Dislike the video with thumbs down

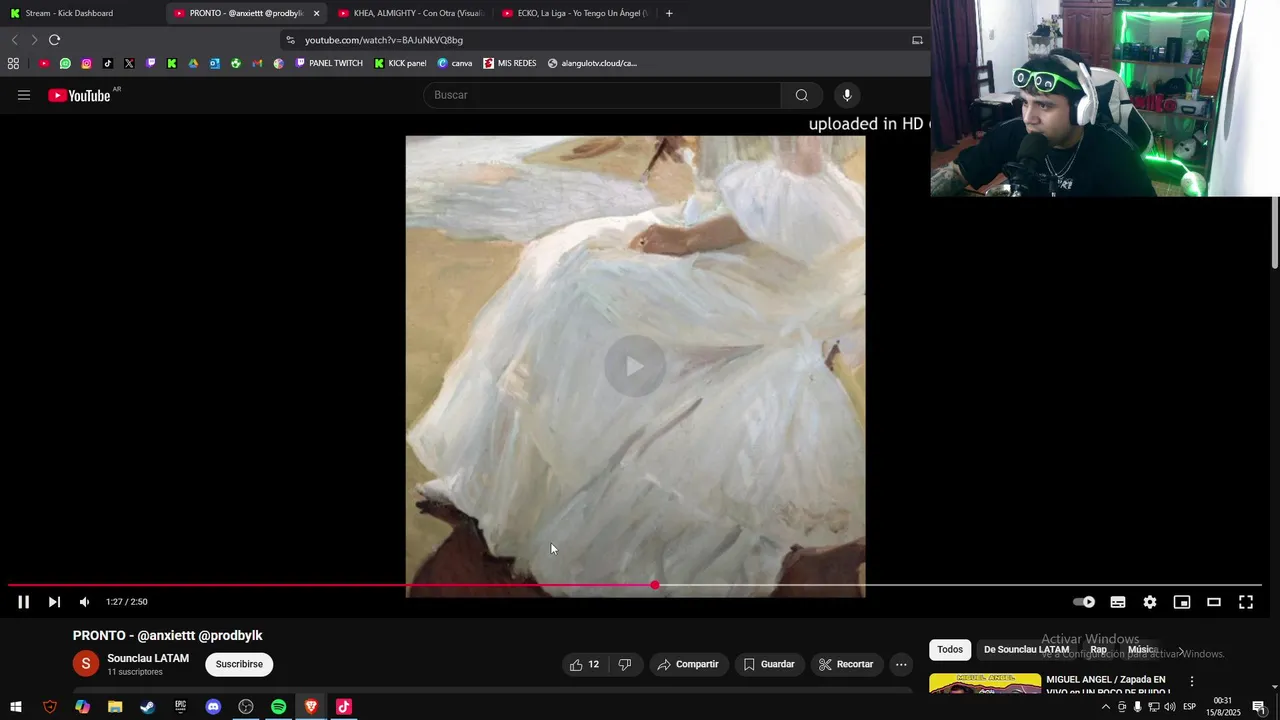tap(625, 664)
